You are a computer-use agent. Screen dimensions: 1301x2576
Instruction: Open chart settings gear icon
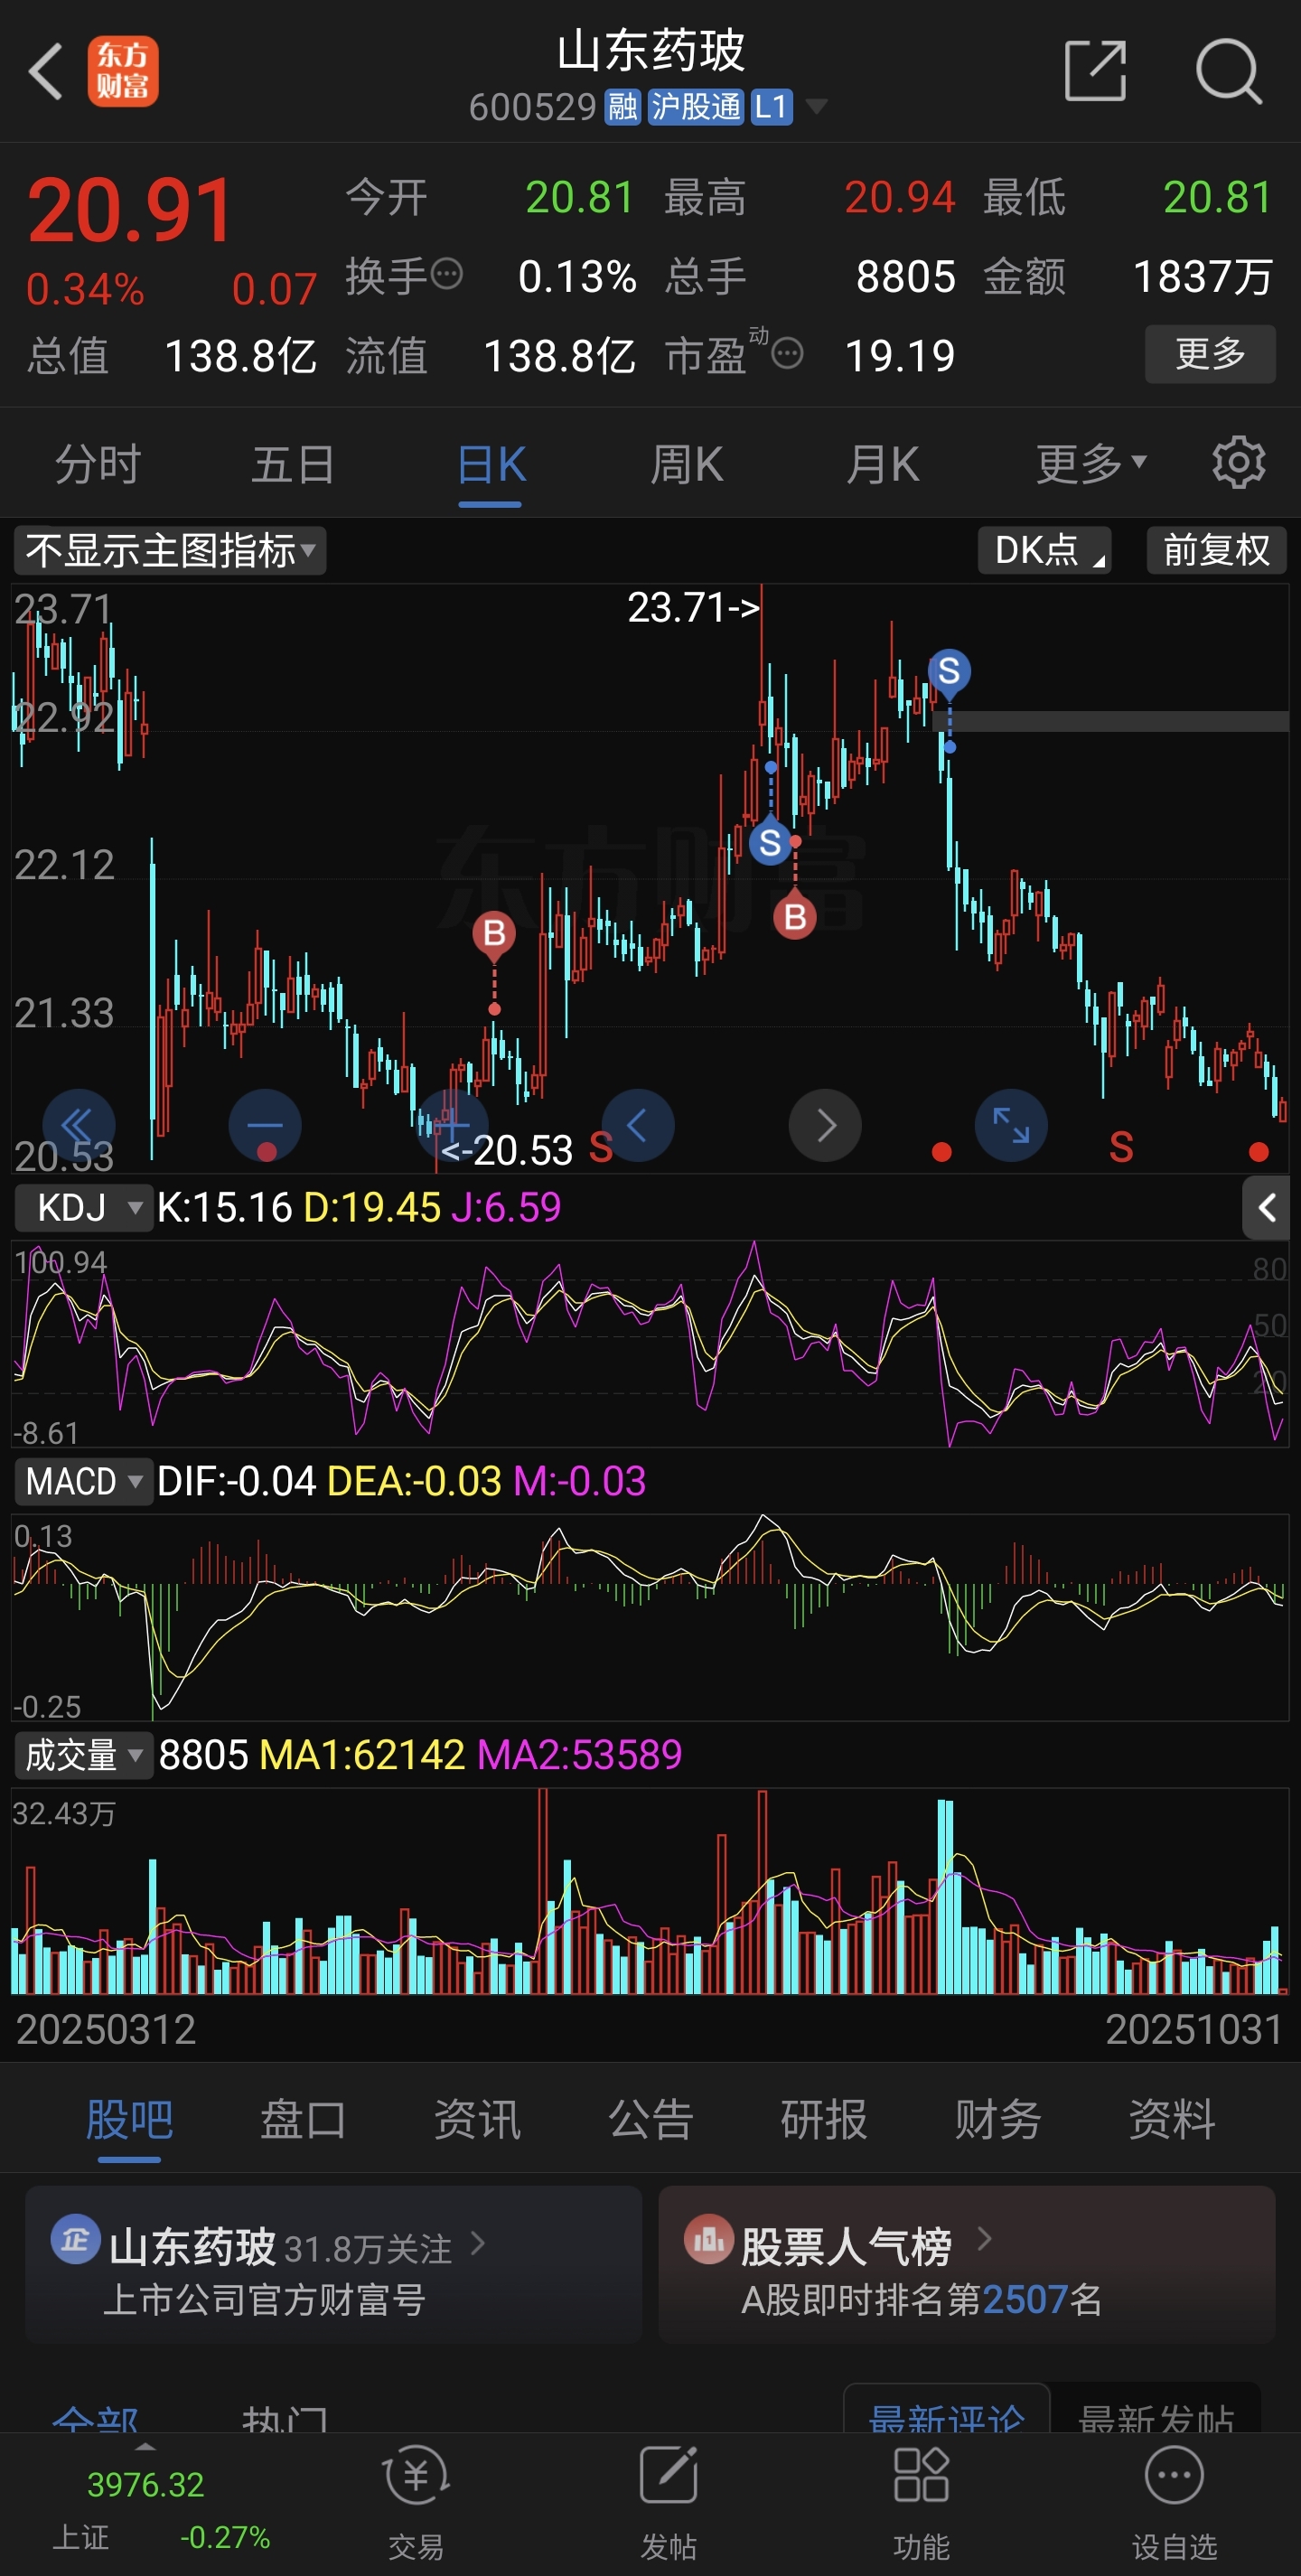[1238, 462]
